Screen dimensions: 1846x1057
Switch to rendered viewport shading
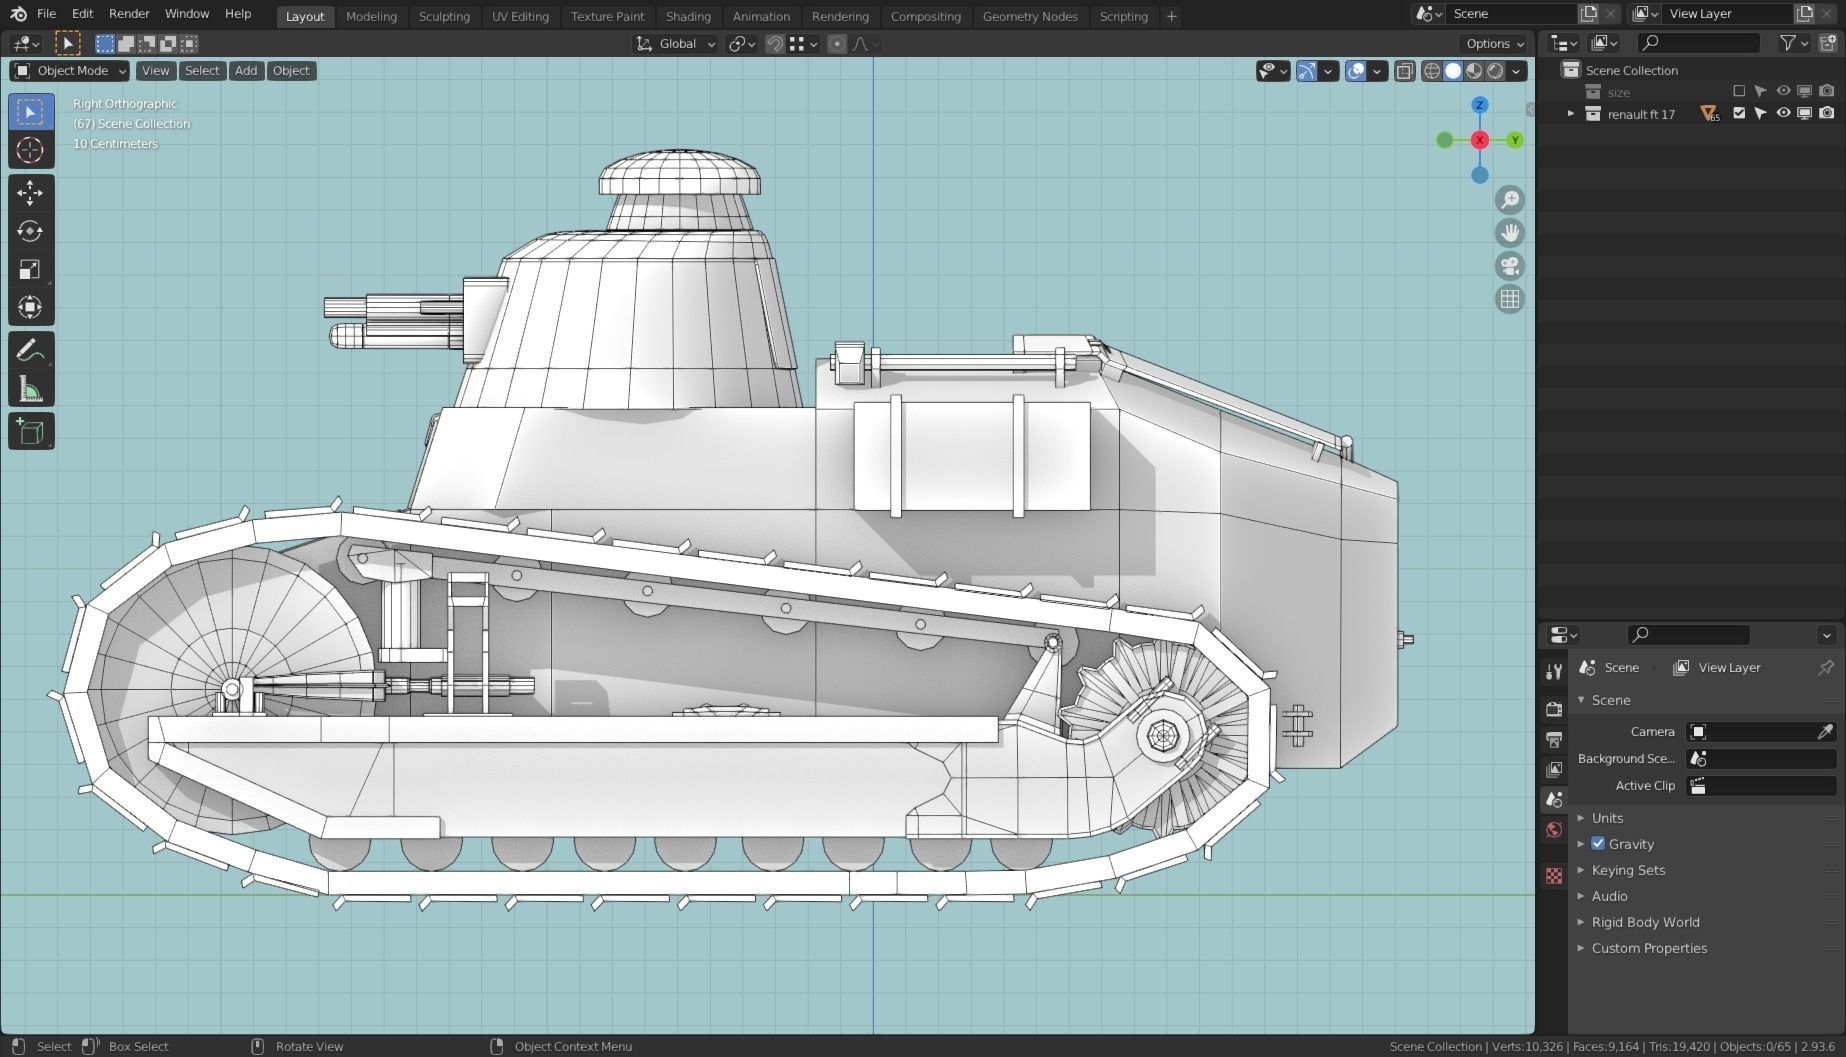[x=1495, y=71]
